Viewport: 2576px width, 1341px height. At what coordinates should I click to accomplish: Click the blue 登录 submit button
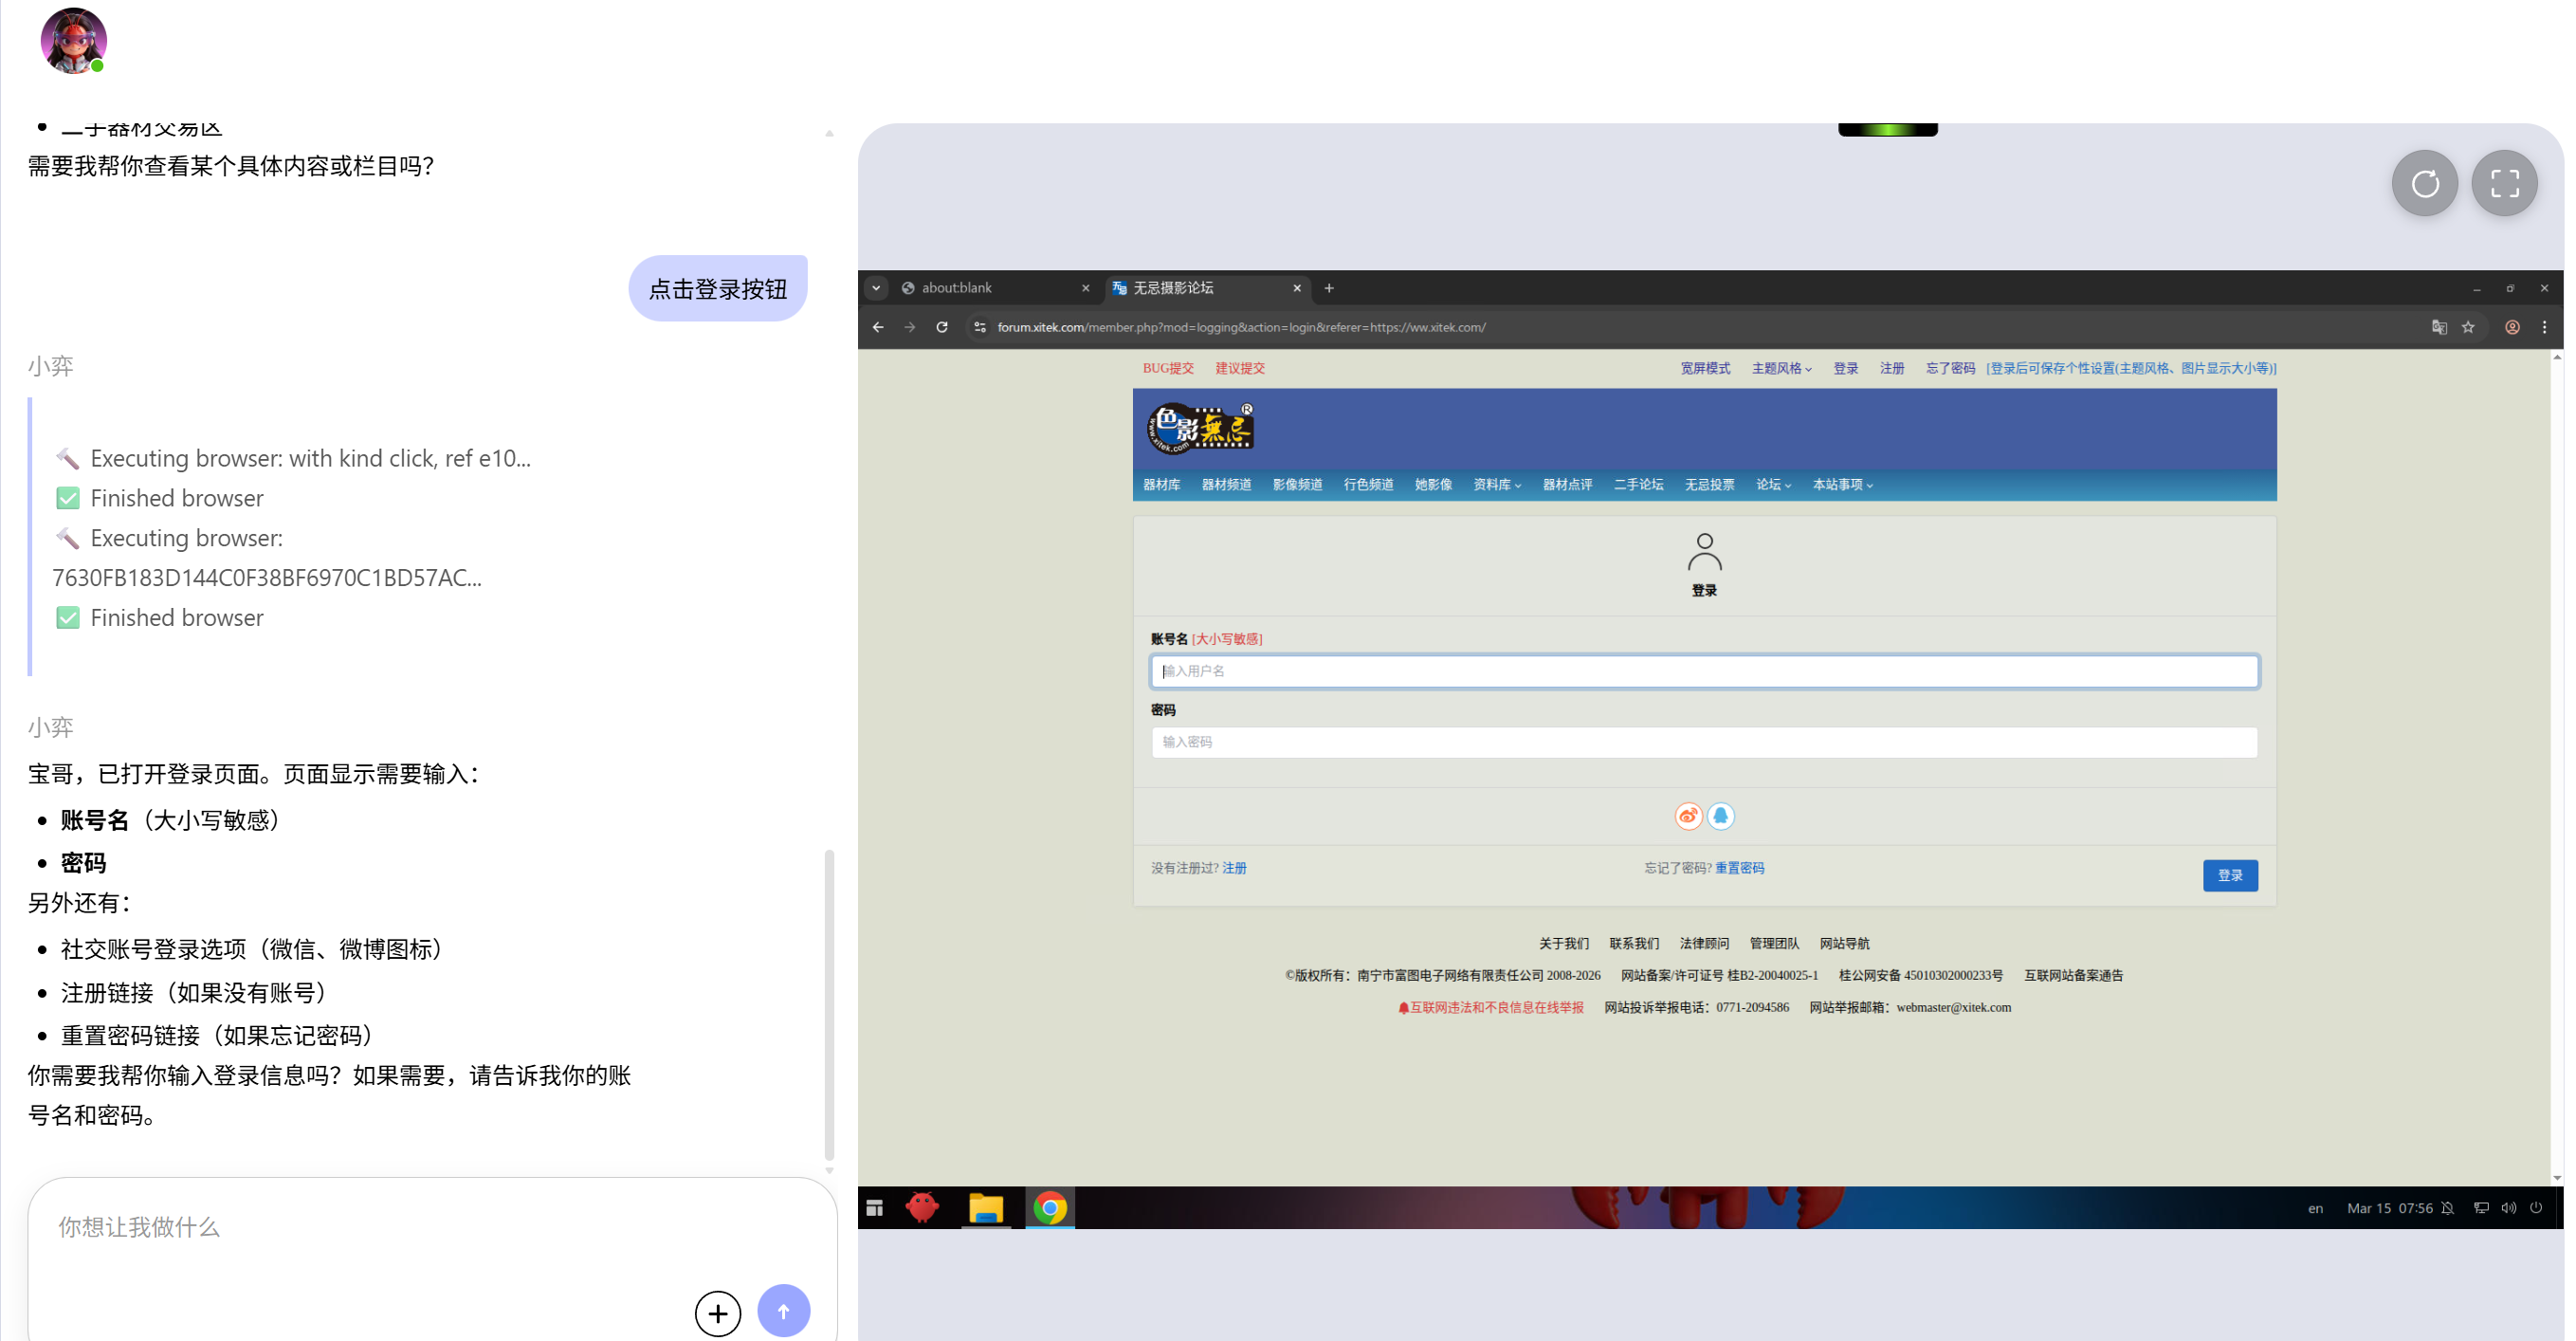coord(2230,876)
